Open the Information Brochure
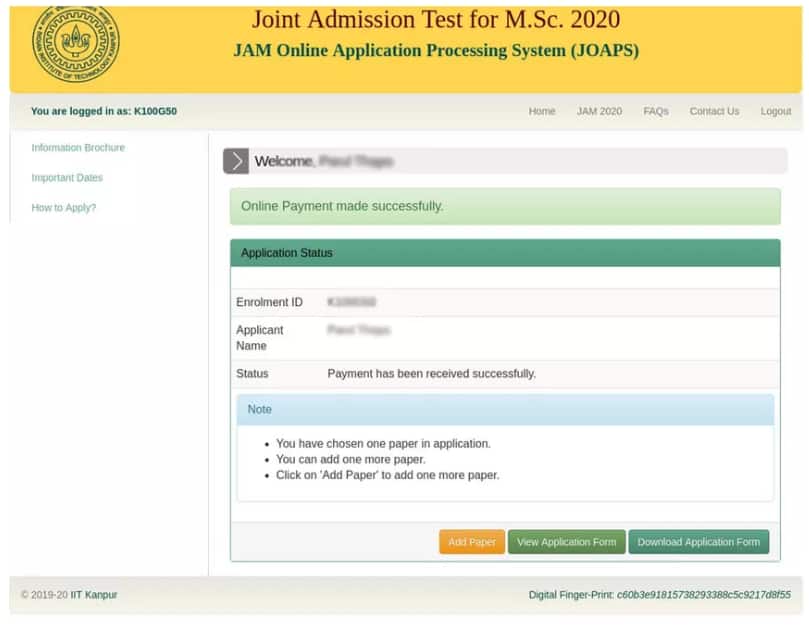The width and height of the screenshot is (809, 629). click(78, 147)
